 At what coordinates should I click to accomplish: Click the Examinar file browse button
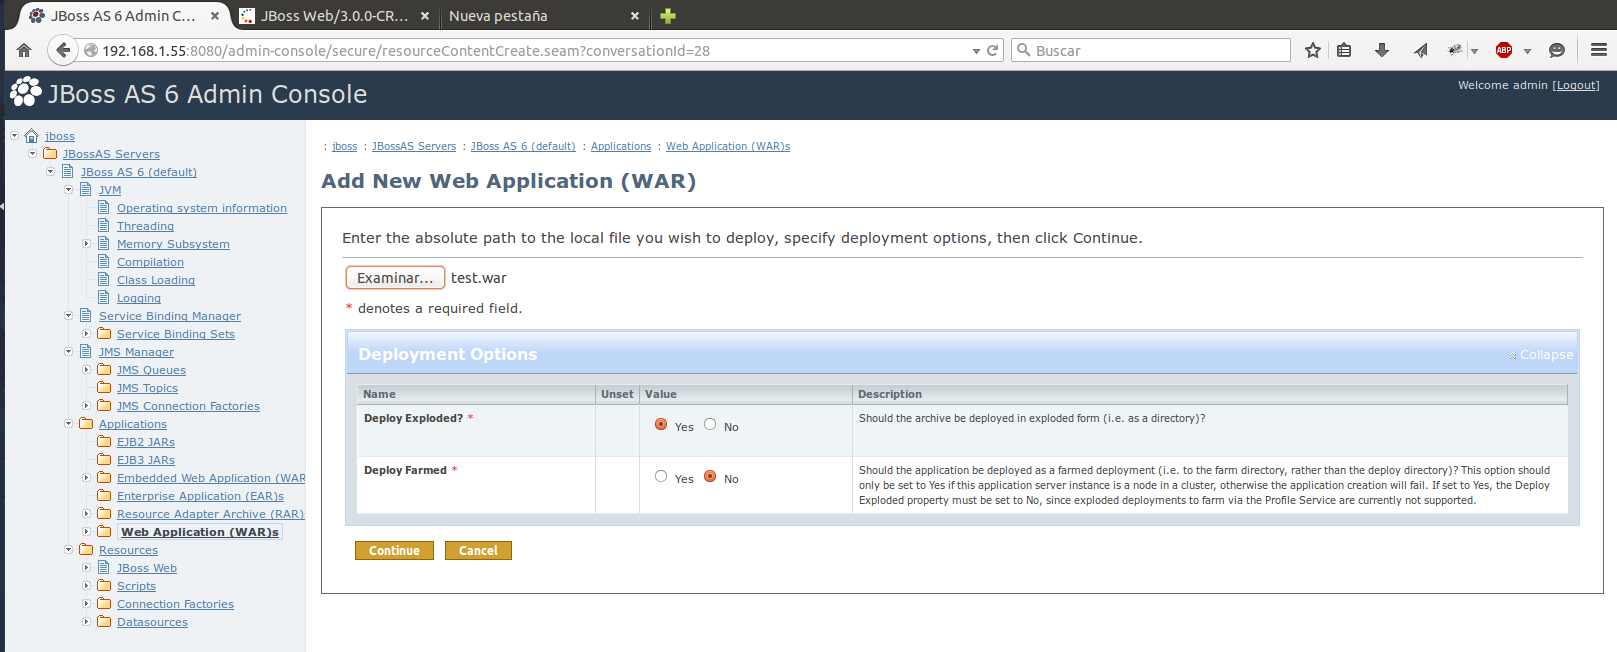click(395, 278)
